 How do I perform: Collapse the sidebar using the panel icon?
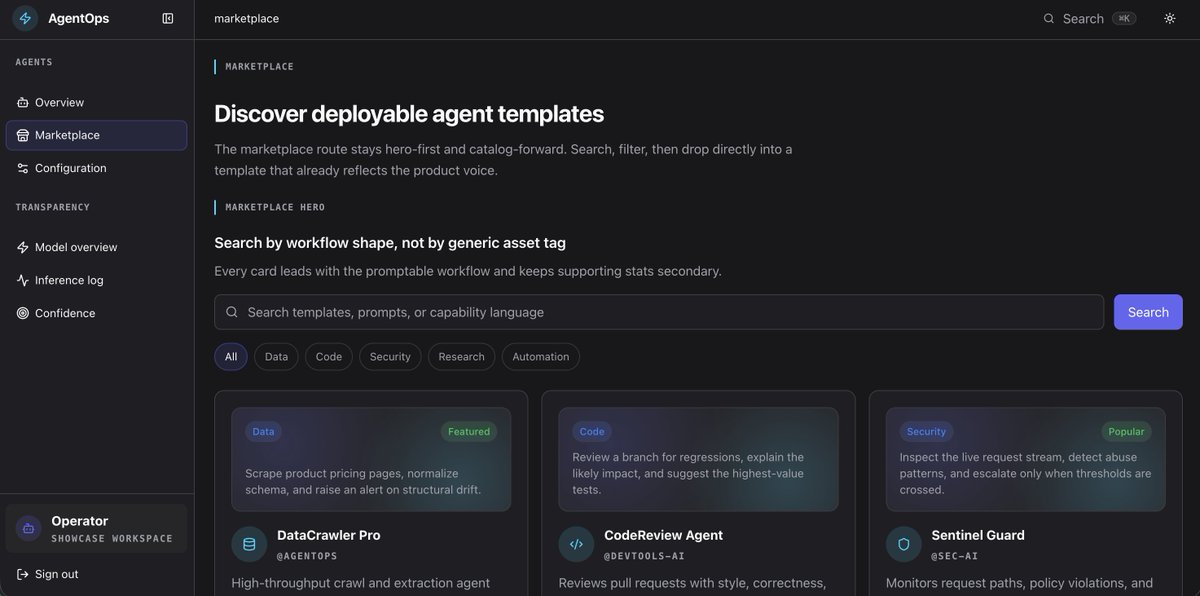(x=168, y=18)
